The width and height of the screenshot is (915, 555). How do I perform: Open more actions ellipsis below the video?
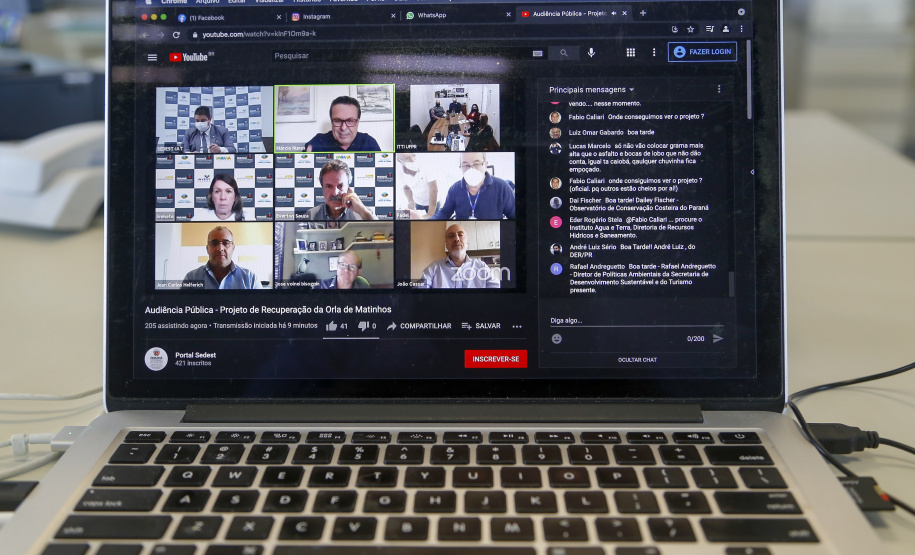pos(517,326)
